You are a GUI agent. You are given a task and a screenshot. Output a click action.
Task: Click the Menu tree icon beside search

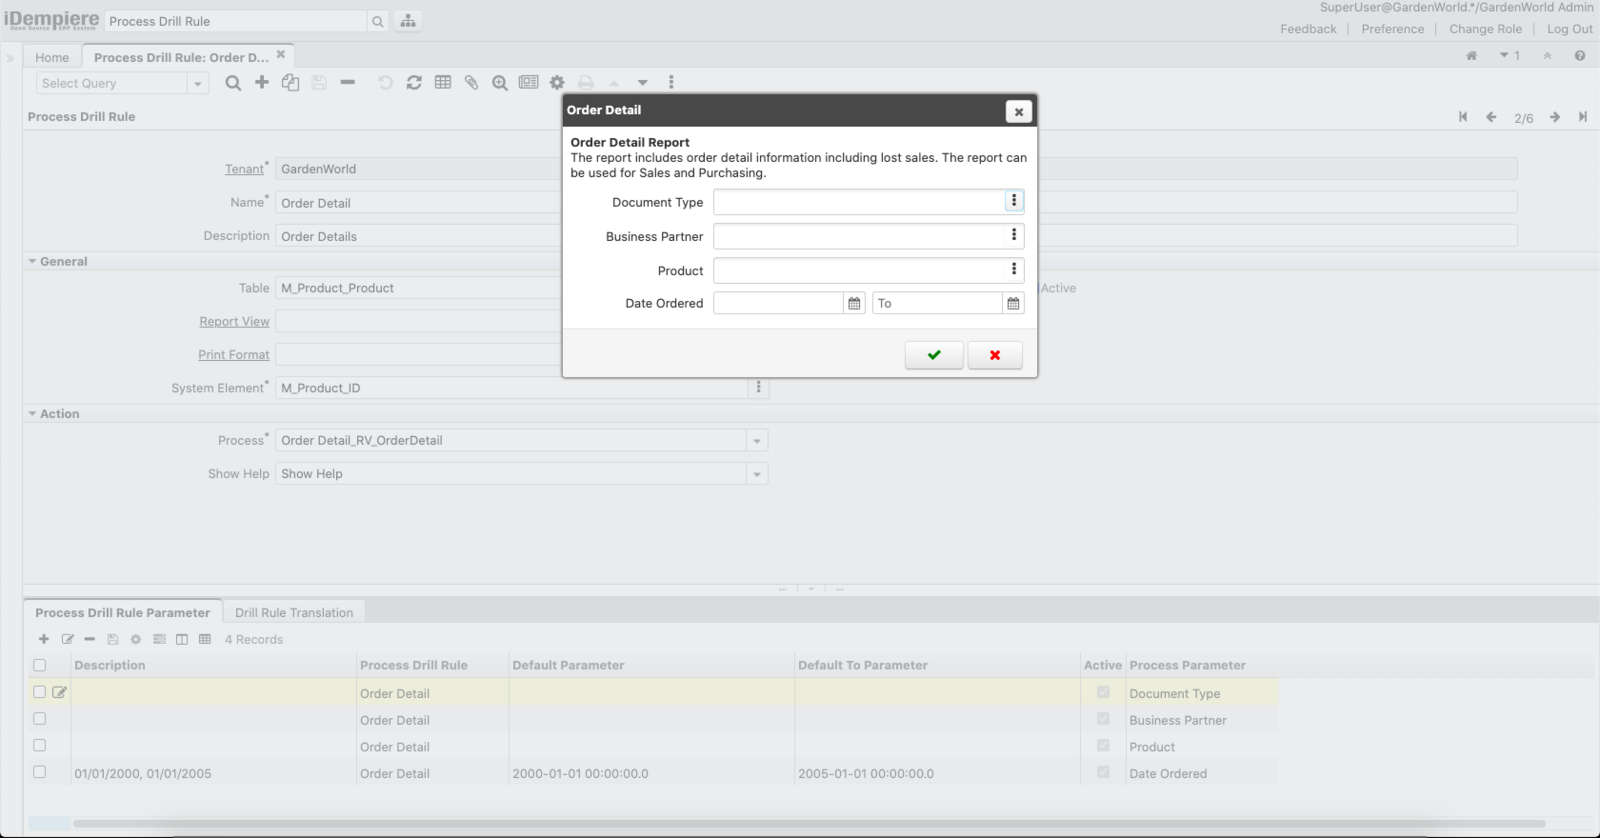(x=408, y=21)
